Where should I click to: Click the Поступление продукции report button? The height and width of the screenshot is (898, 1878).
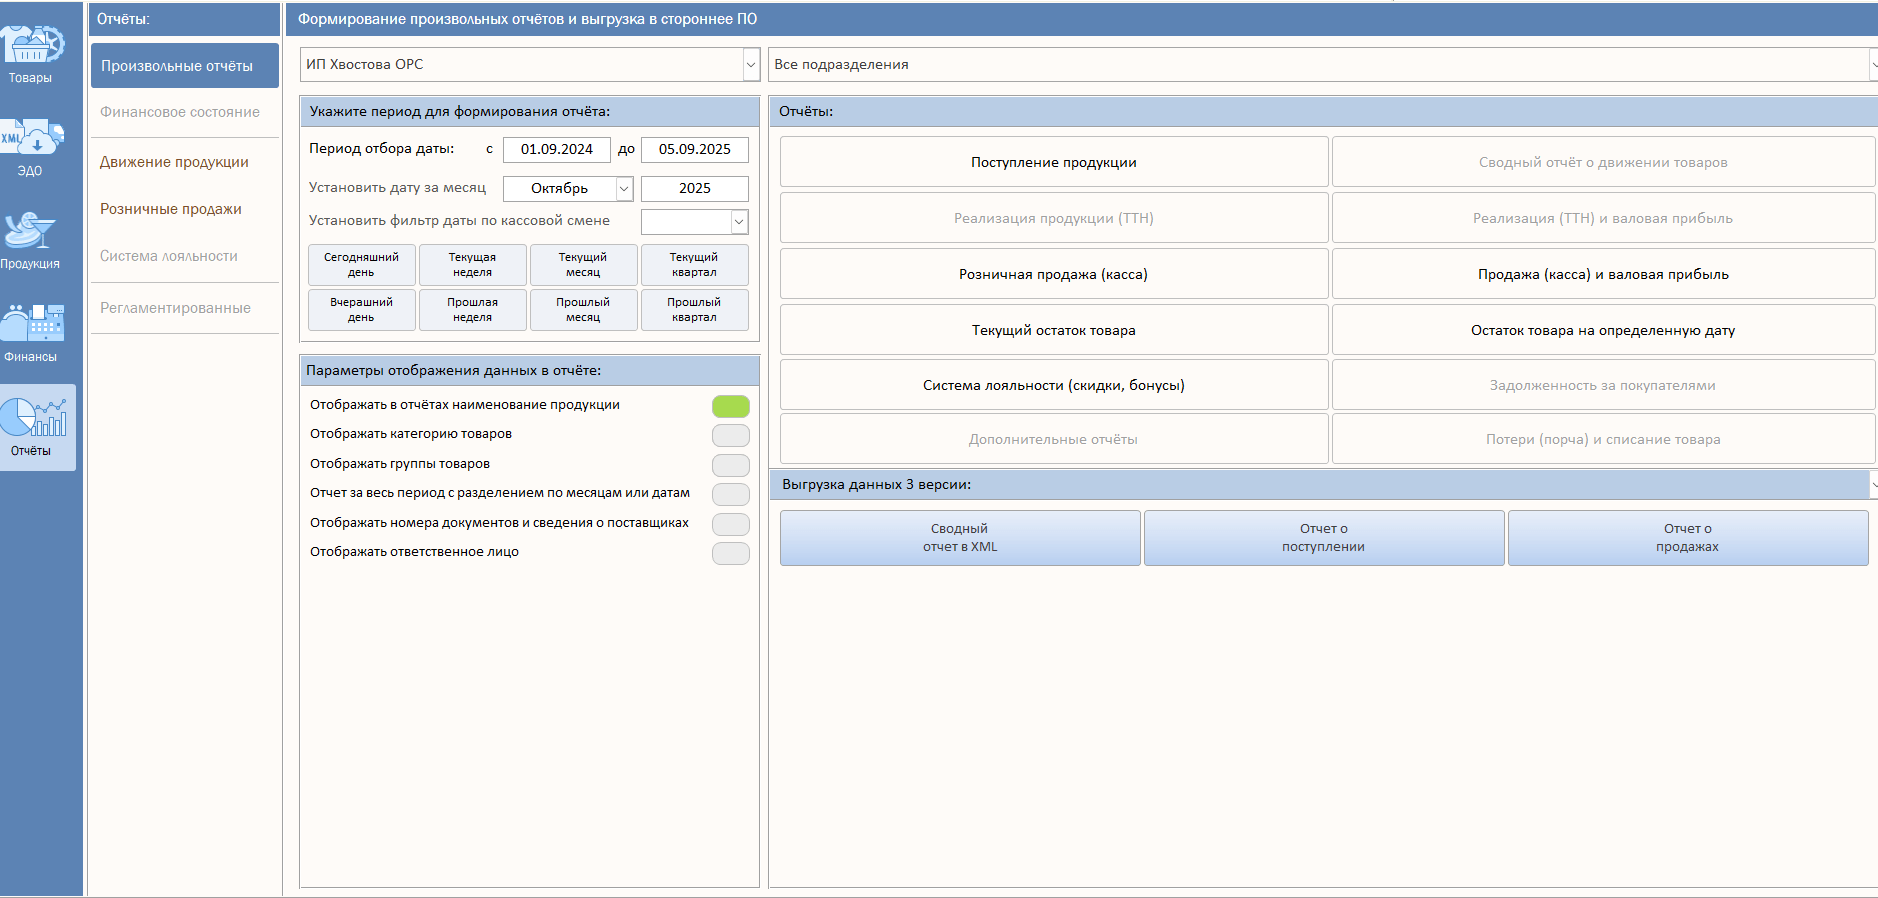pos(1053,162)
